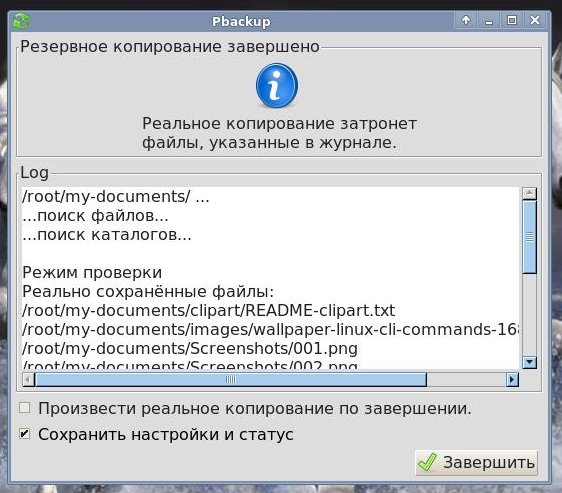Click log horizontal scrollbar right arrow
The image size is (562, 493).
(x=512, y=379)
